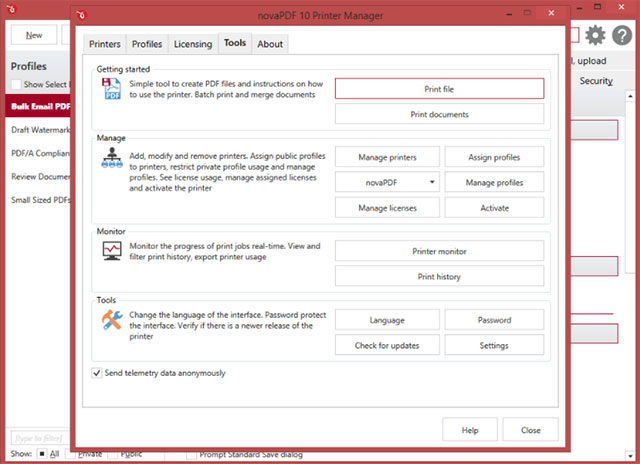
Task: Click the wrench and hammer Tools icon
Action: 112,320
